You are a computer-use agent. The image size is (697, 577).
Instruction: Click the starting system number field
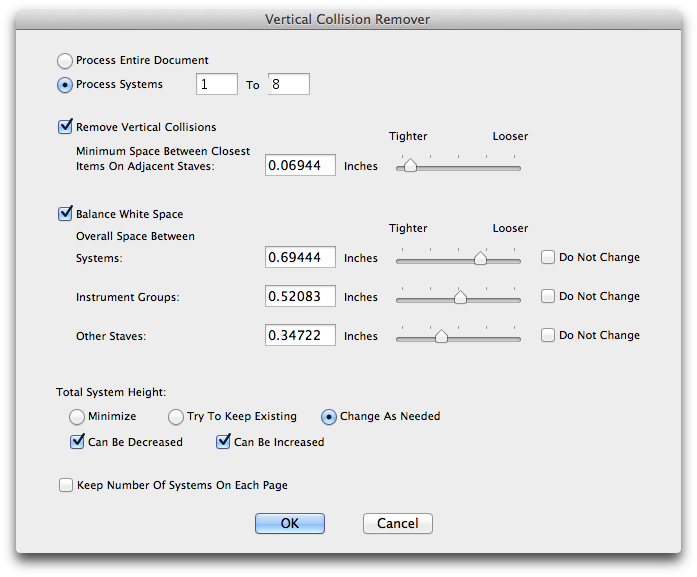217,84
